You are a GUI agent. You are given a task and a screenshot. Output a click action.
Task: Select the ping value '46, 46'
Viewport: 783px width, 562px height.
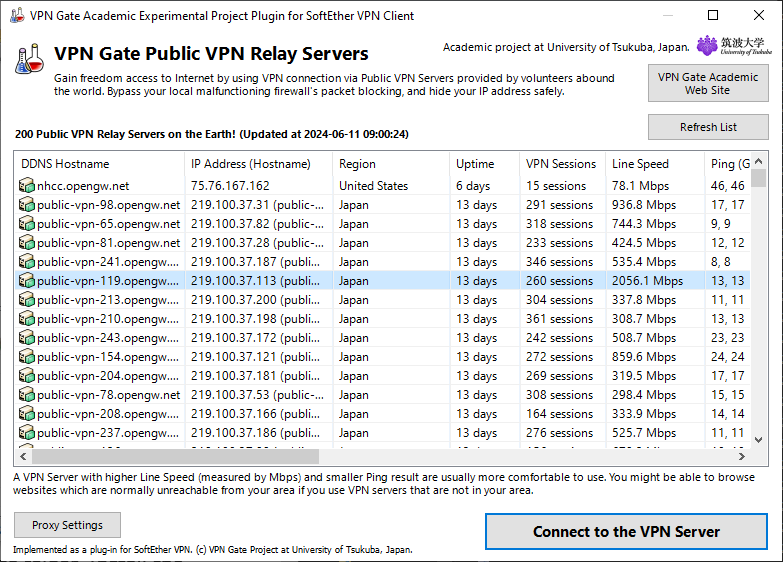[x=728, y=186]
